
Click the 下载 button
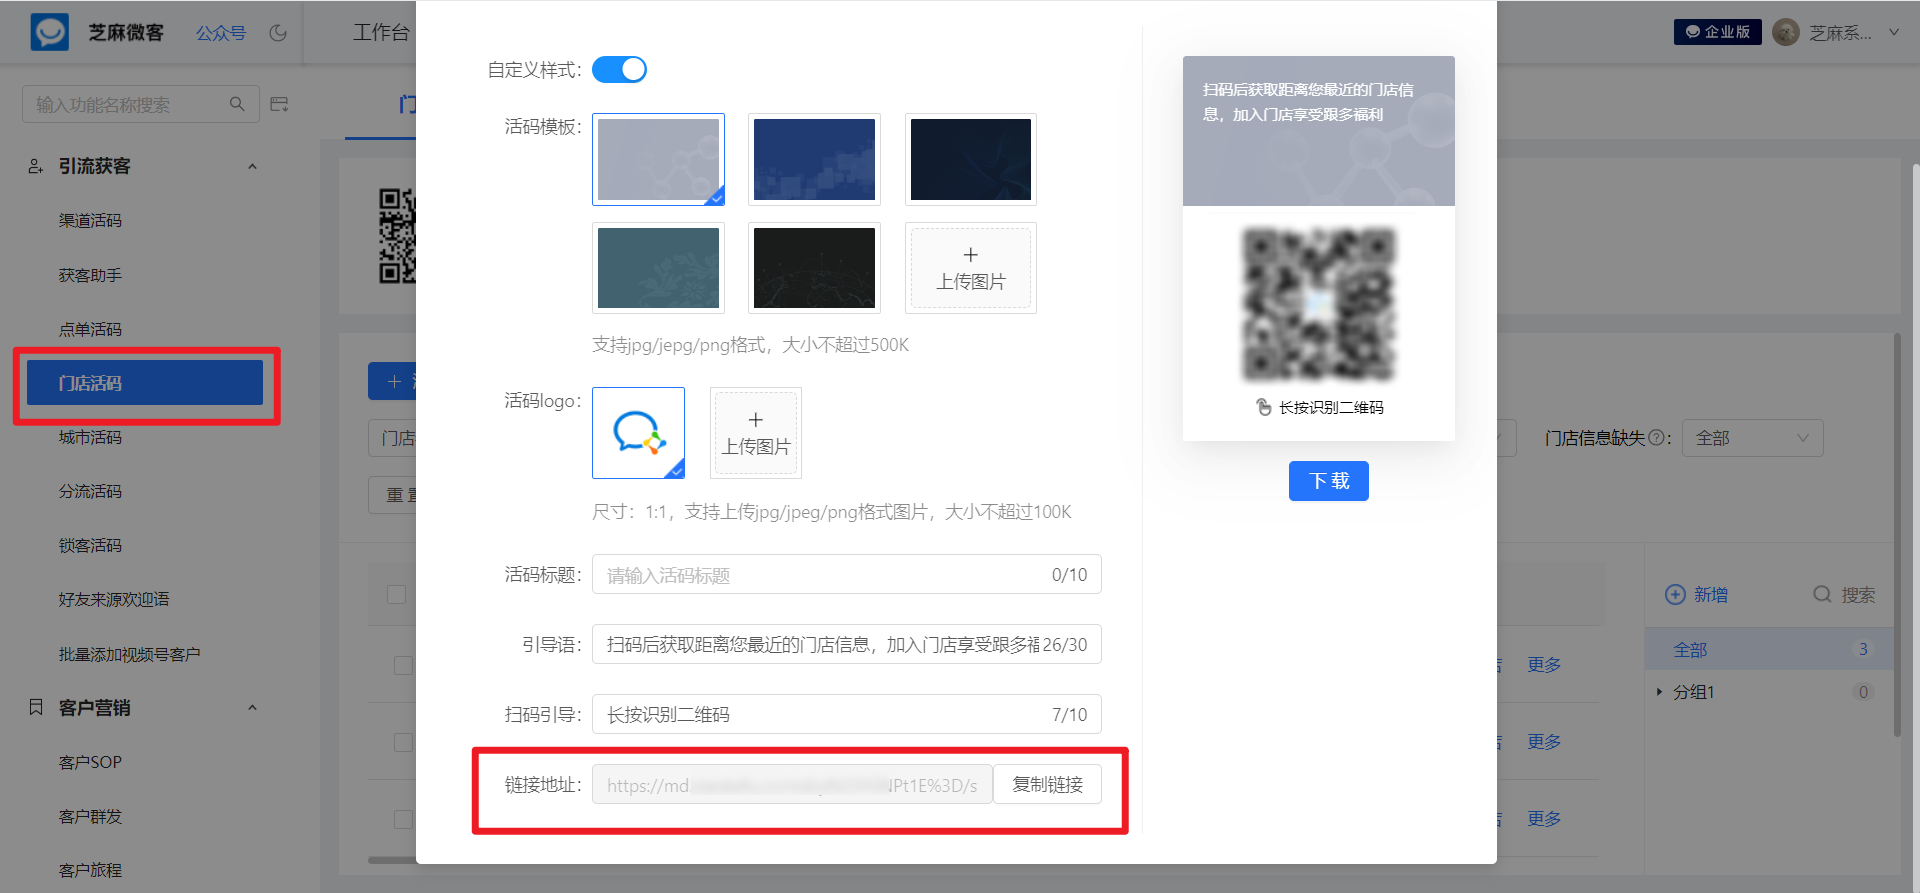click(1328, 481)
